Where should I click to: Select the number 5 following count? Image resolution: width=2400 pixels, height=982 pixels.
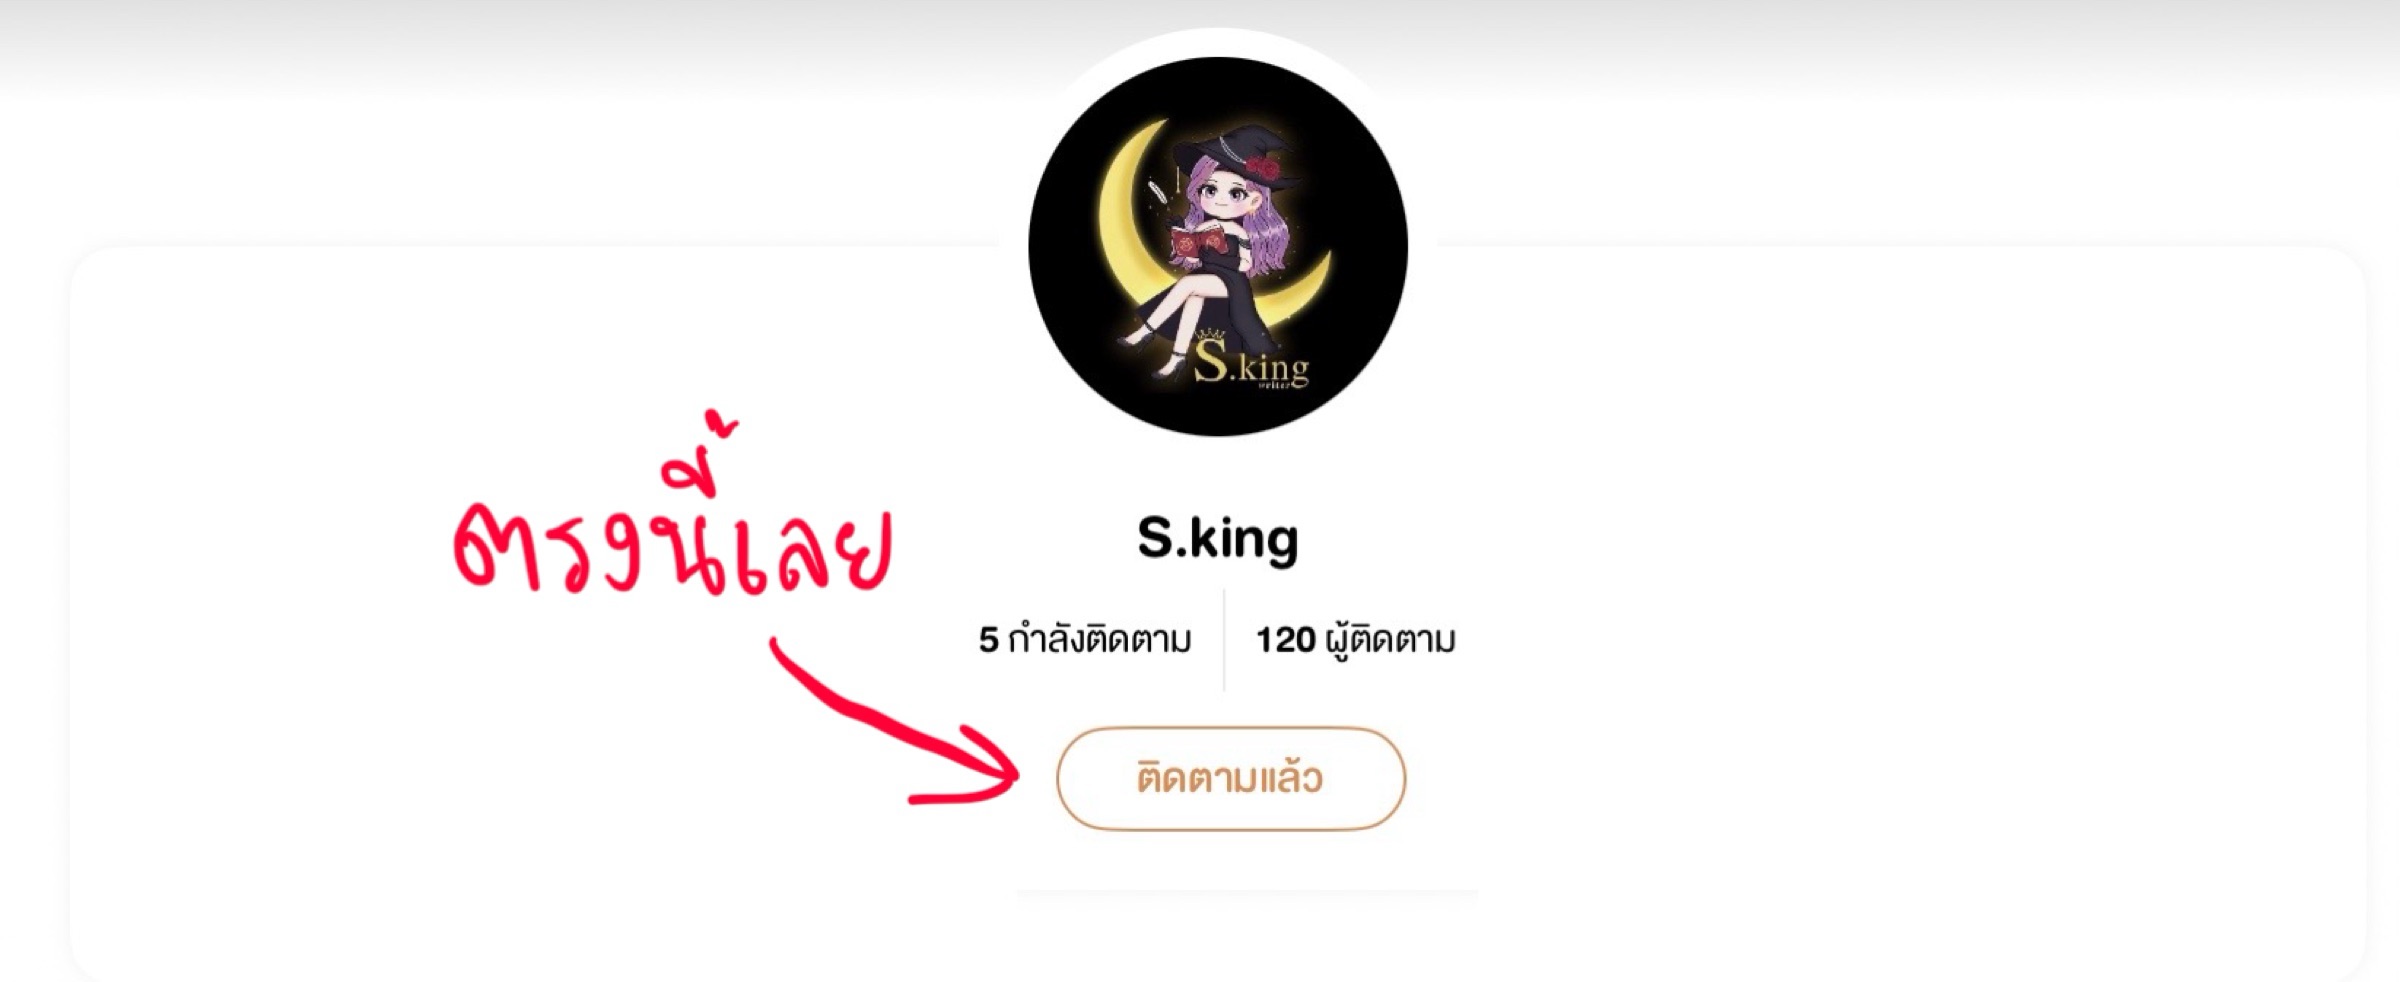(x=988, y=640)
